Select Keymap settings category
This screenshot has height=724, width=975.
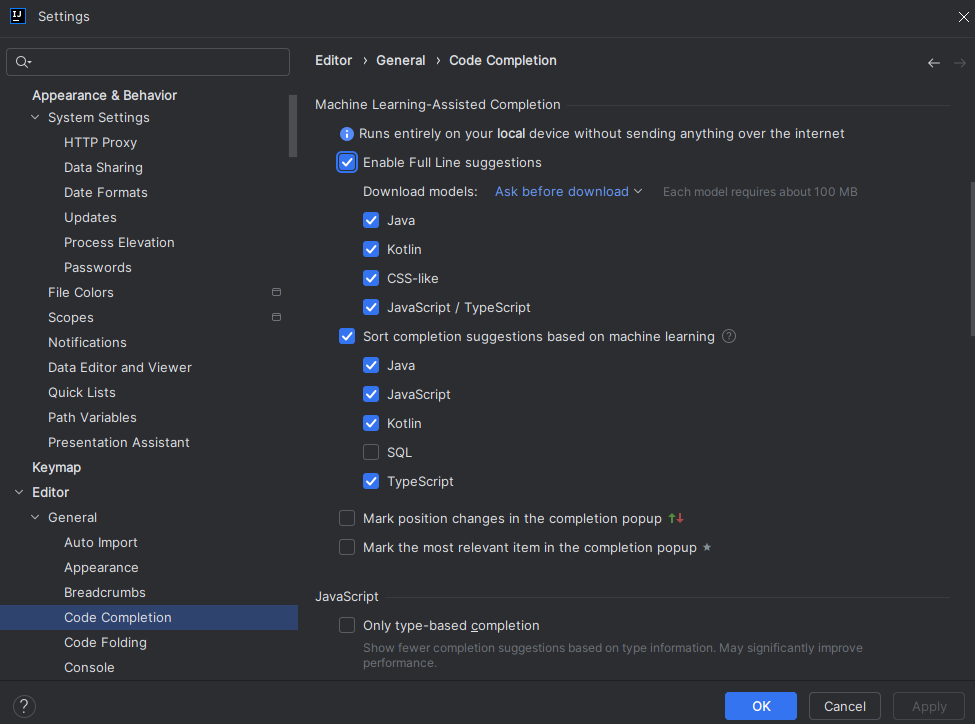tap(57, 468)
